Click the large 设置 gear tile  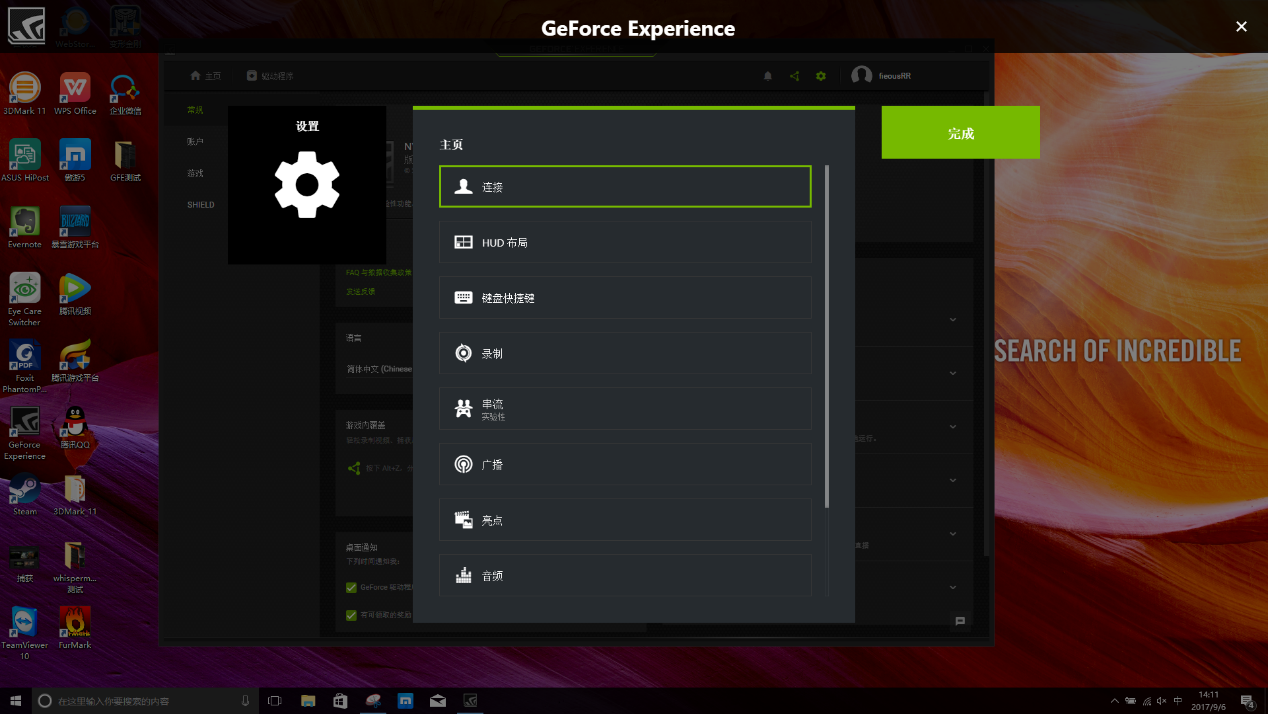[307, 185]
